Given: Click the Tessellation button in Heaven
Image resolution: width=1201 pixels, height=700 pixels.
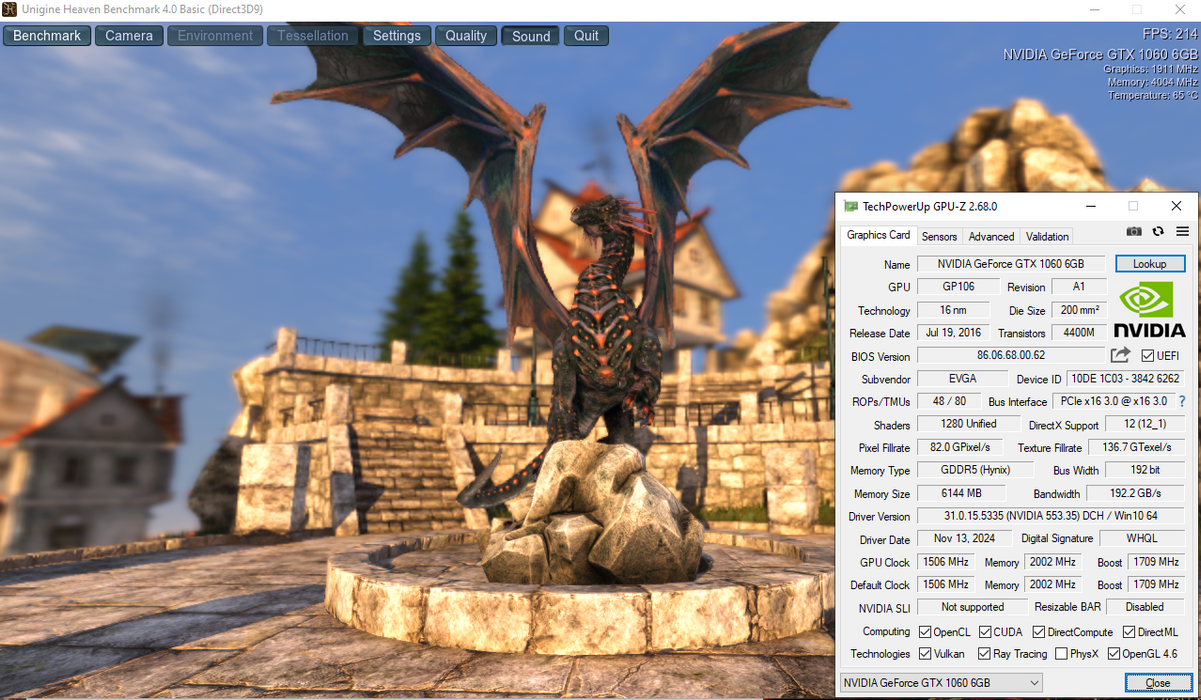Looking at the screenshot, I should pyautogui.click(x=313, y=35).
